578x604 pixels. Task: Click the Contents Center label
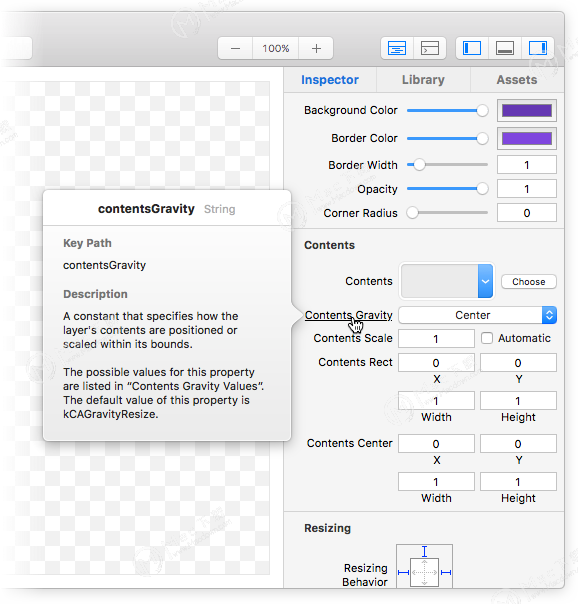350,443
